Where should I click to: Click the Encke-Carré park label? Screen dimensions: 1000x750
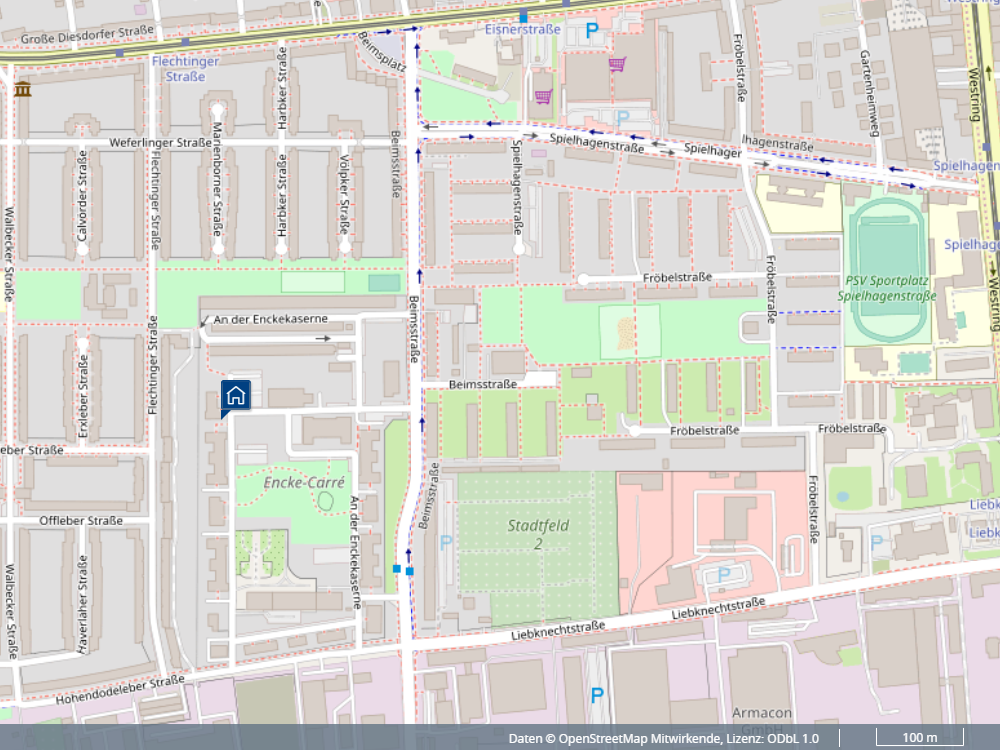[305, 483]
